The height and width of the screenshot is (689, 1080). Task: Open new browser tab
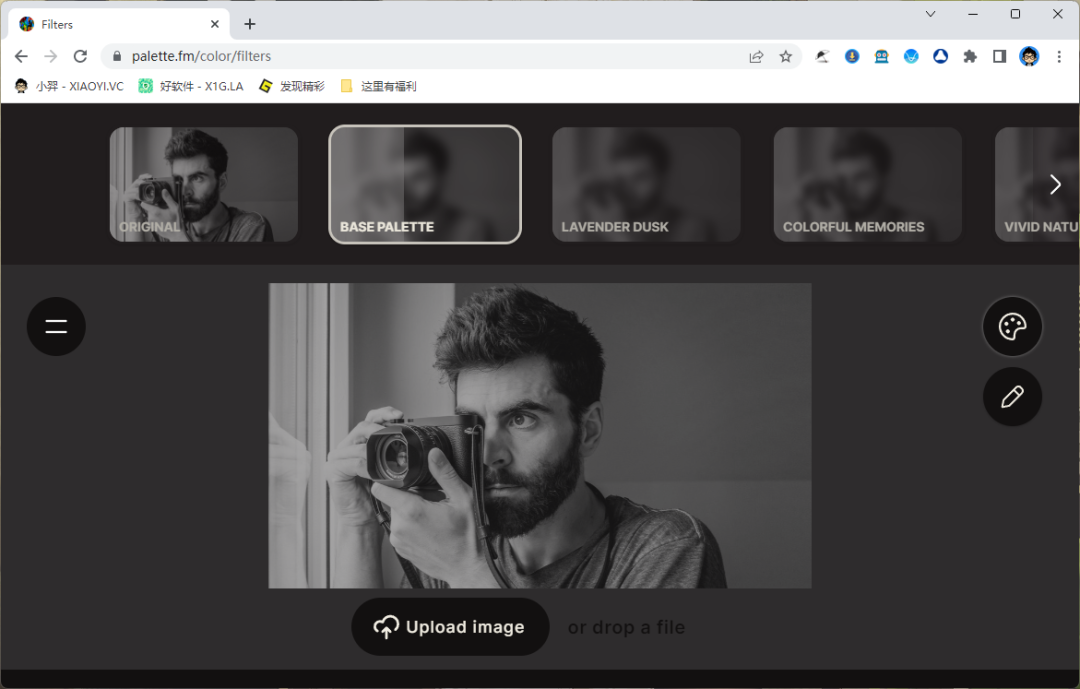250,24
